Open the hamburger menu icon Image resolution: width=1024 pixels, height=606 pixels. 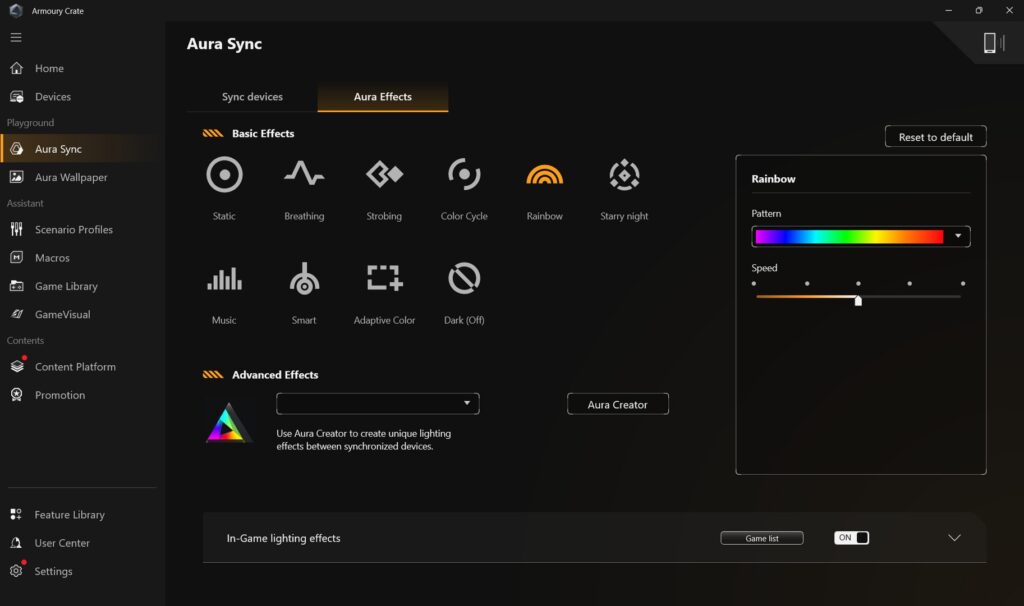click(x=16, y=37)
